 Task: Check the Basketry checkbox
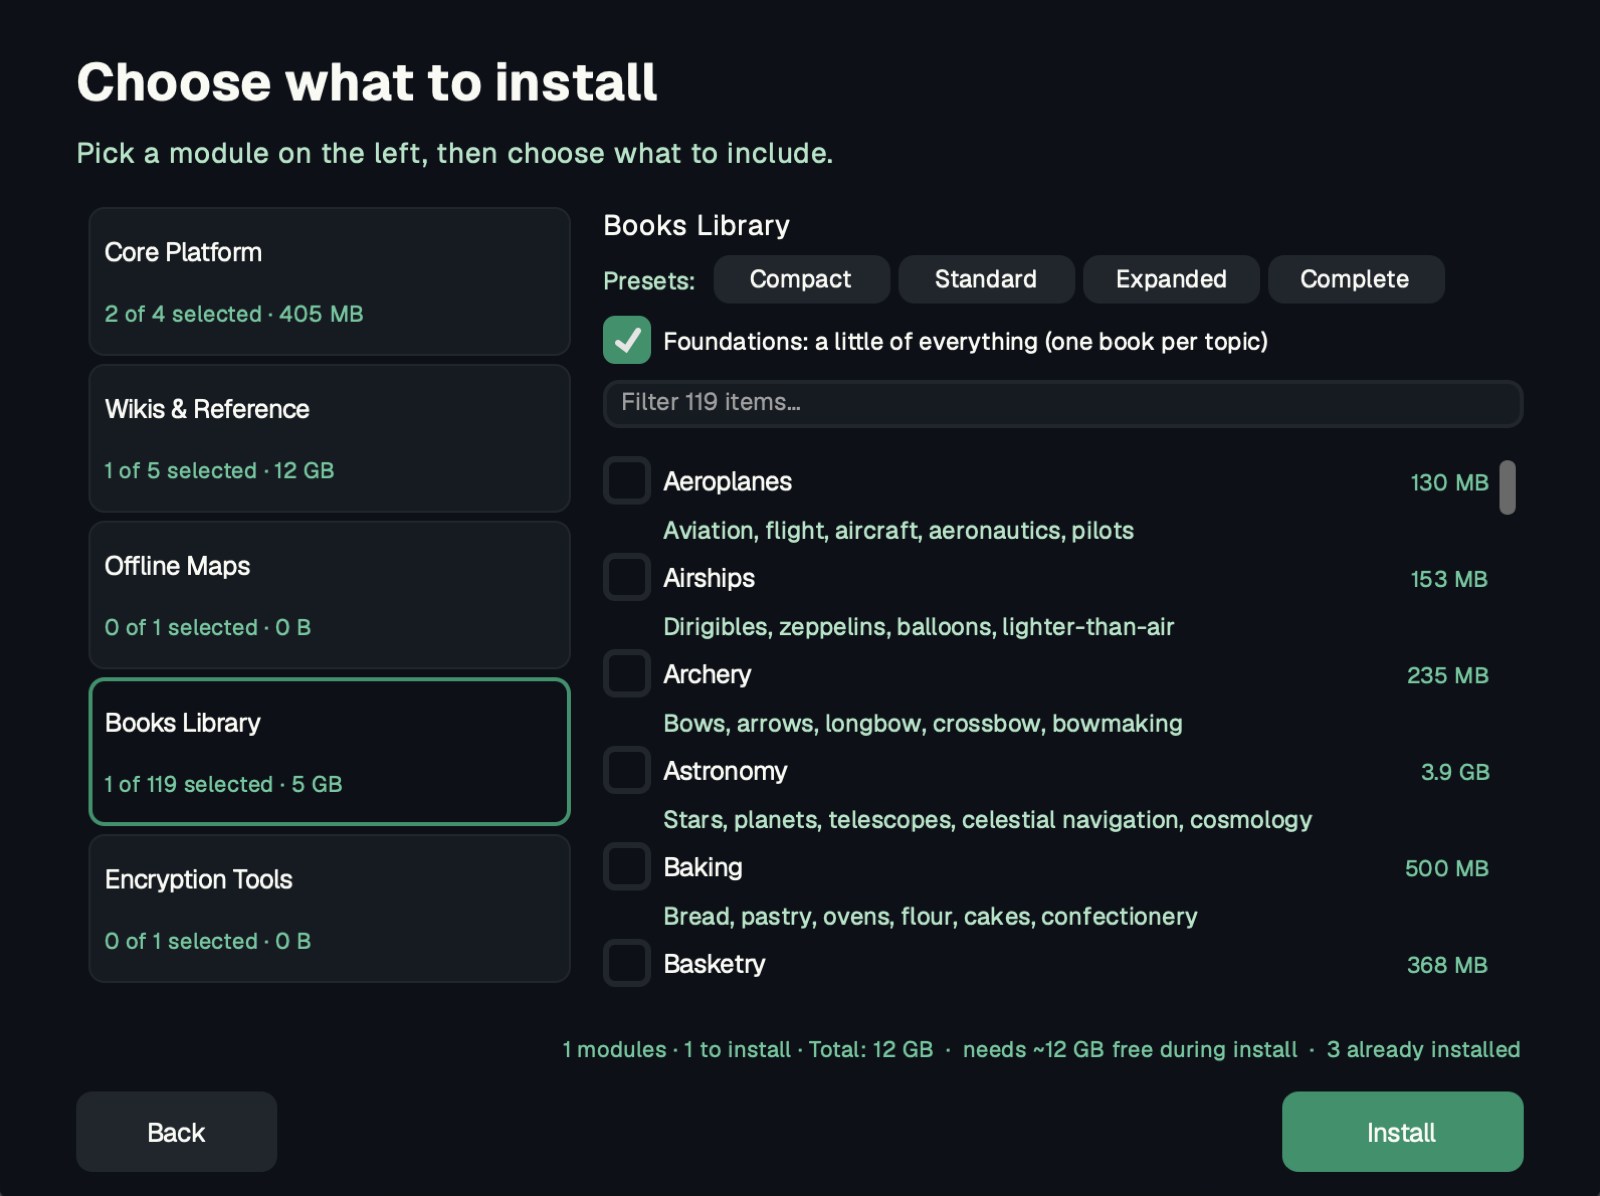pyautogui.click(x=627, y=963)
